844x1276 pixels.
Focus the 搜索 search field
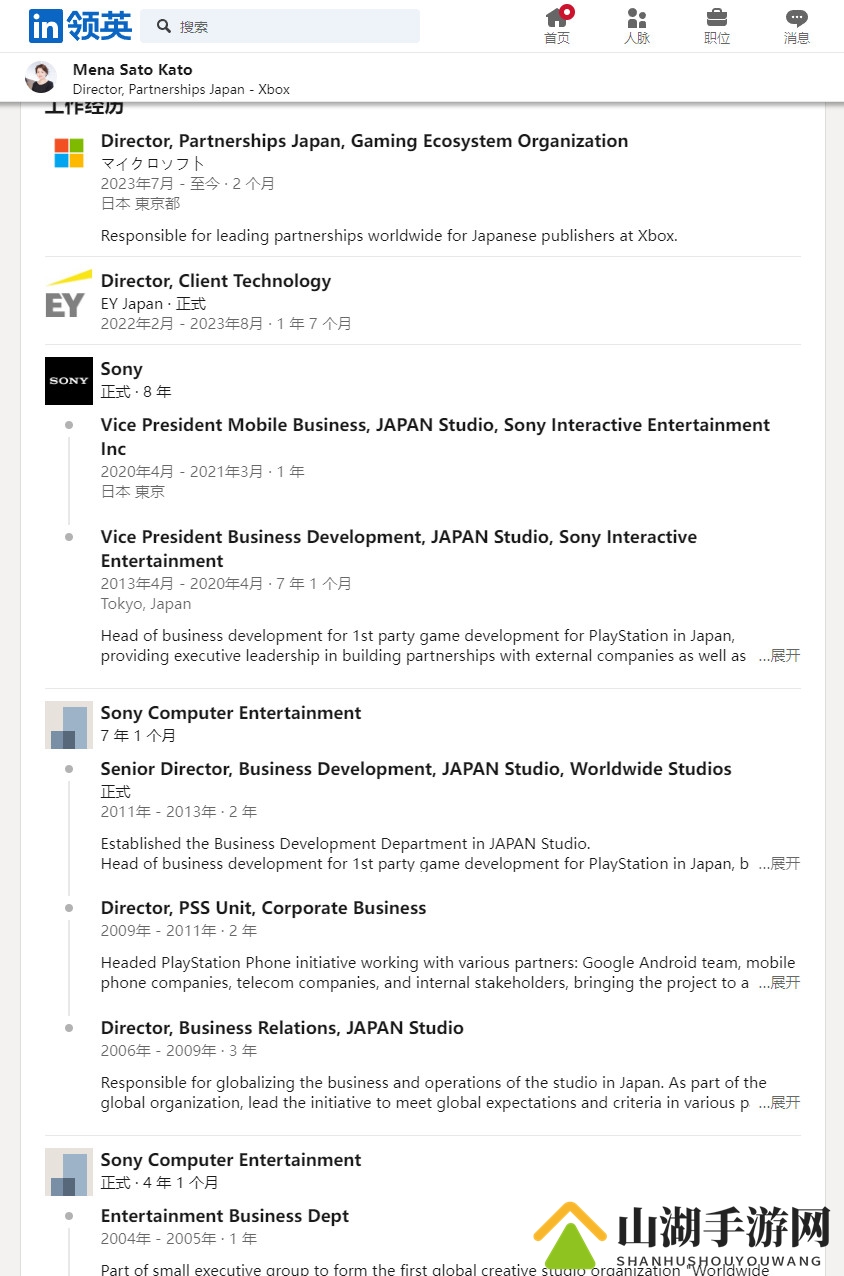pos(280,26)
